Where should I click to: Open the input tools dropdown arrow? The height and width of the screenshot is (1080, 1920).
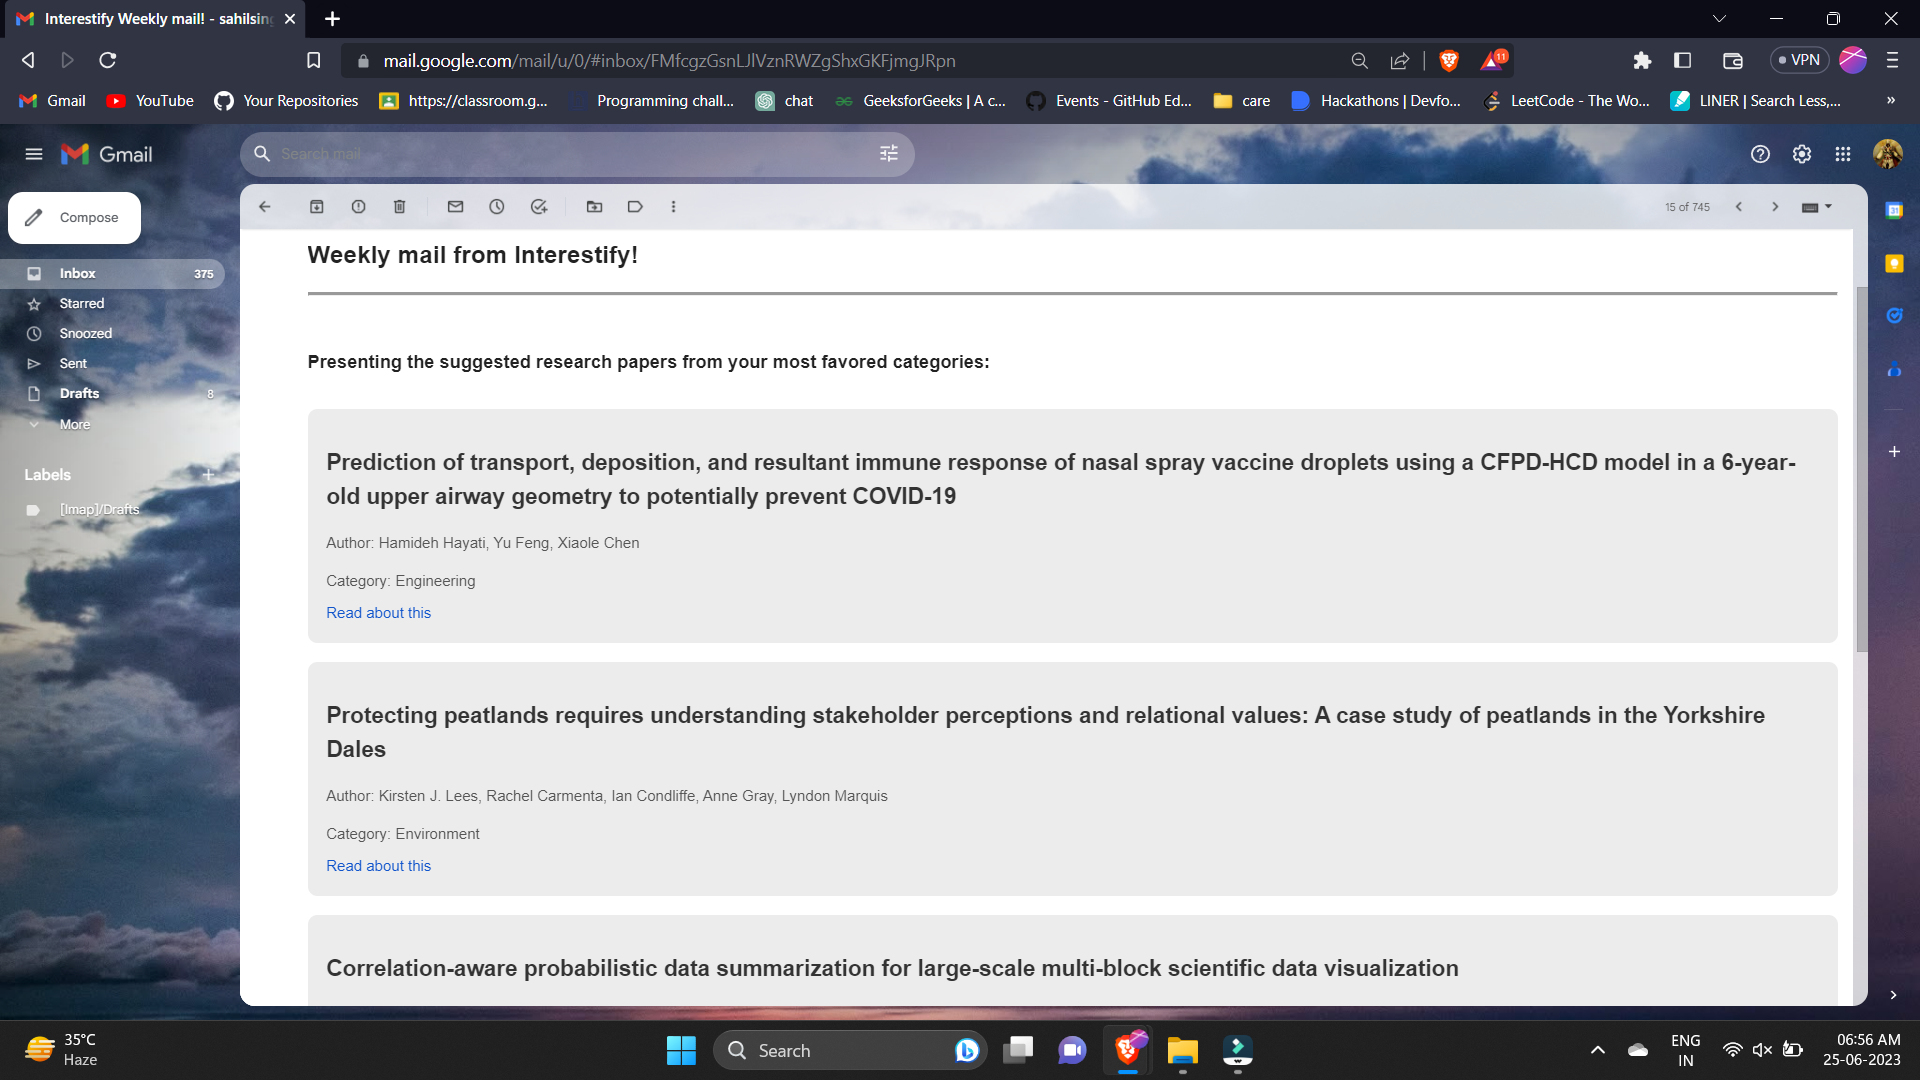click(x=1828, y=207)
